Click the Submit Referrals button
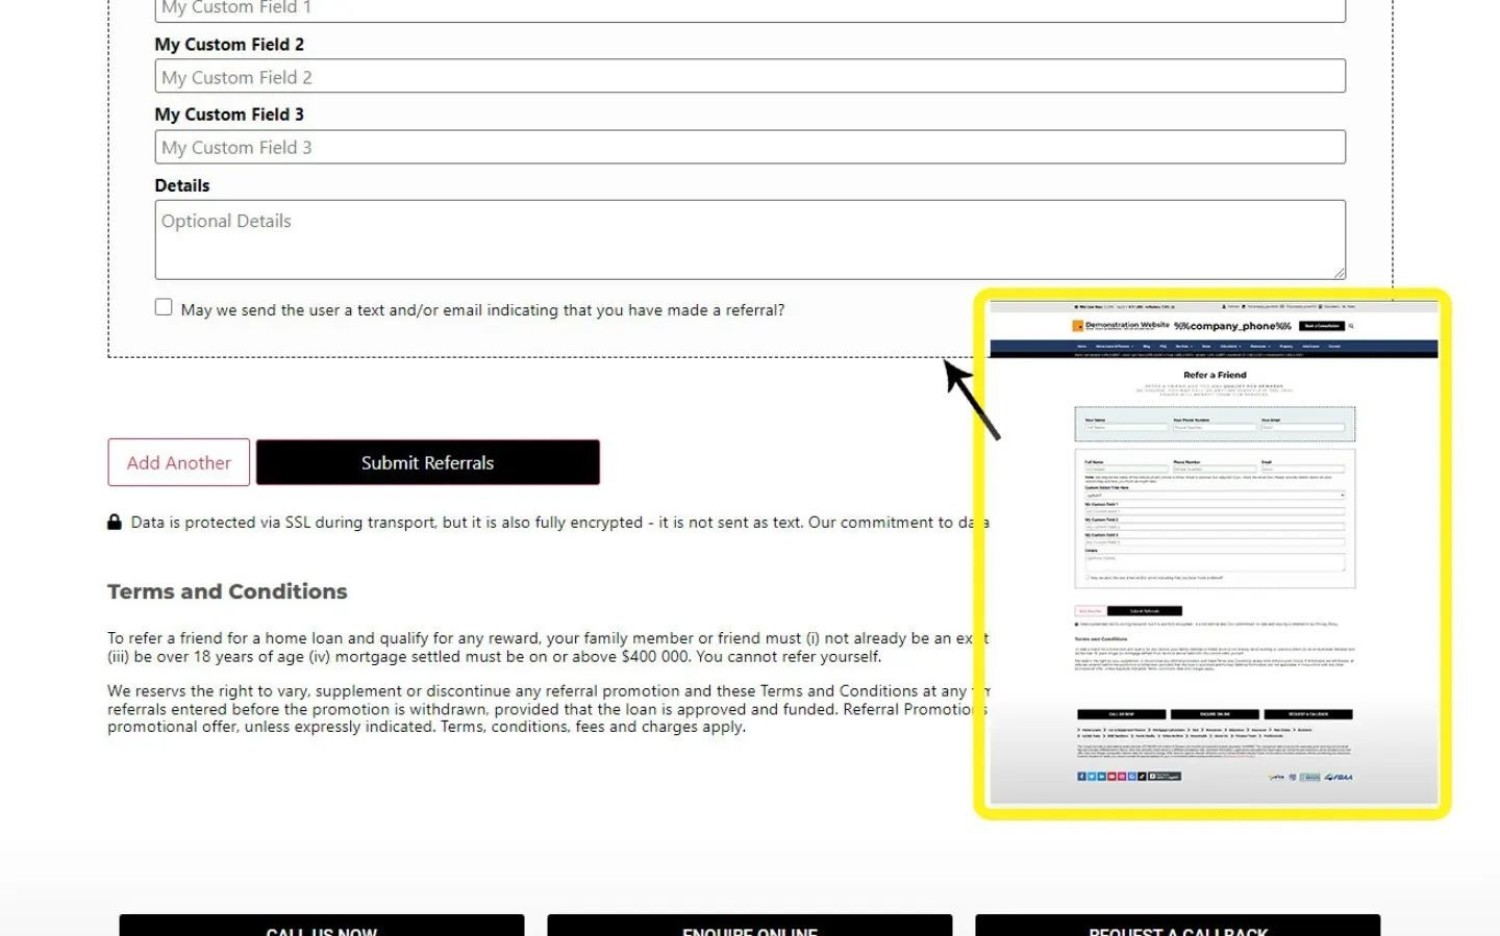 [x=427, y=463]
